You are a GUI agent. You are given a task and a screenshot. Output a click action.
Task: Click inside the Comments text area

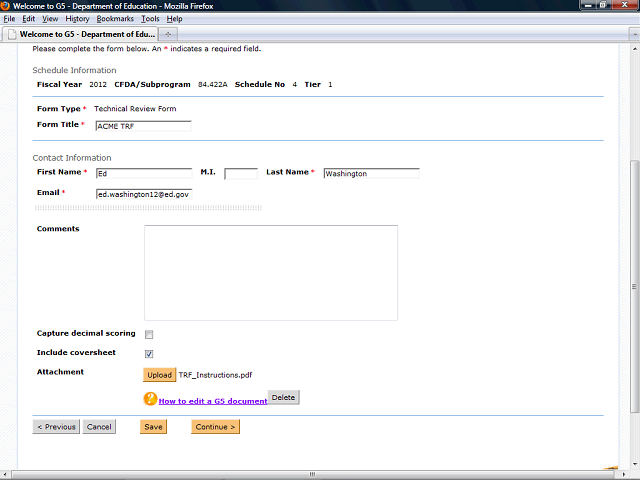[x=271, y=273]
